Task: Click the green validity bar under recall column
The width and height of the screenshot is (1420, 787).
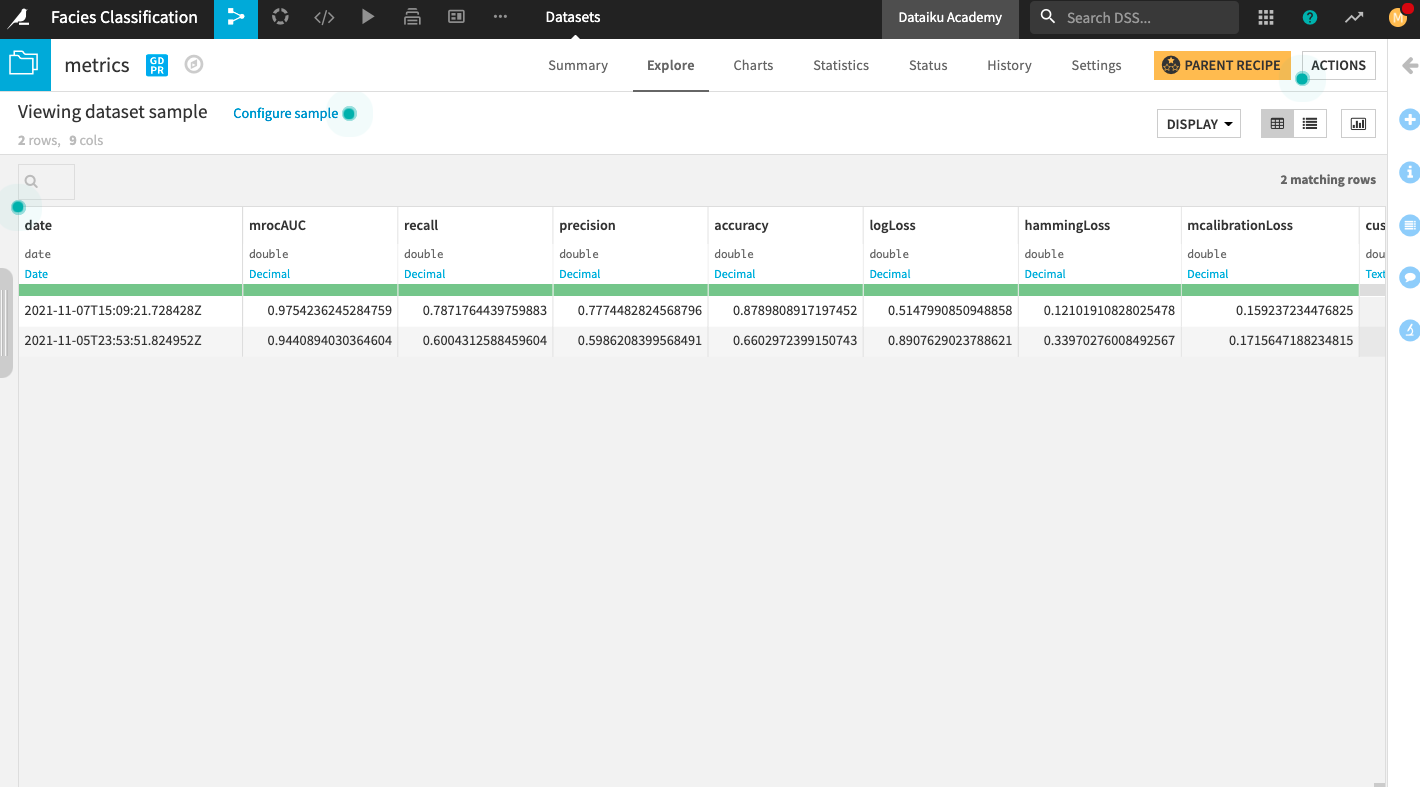Action: [x=475, y=290]
